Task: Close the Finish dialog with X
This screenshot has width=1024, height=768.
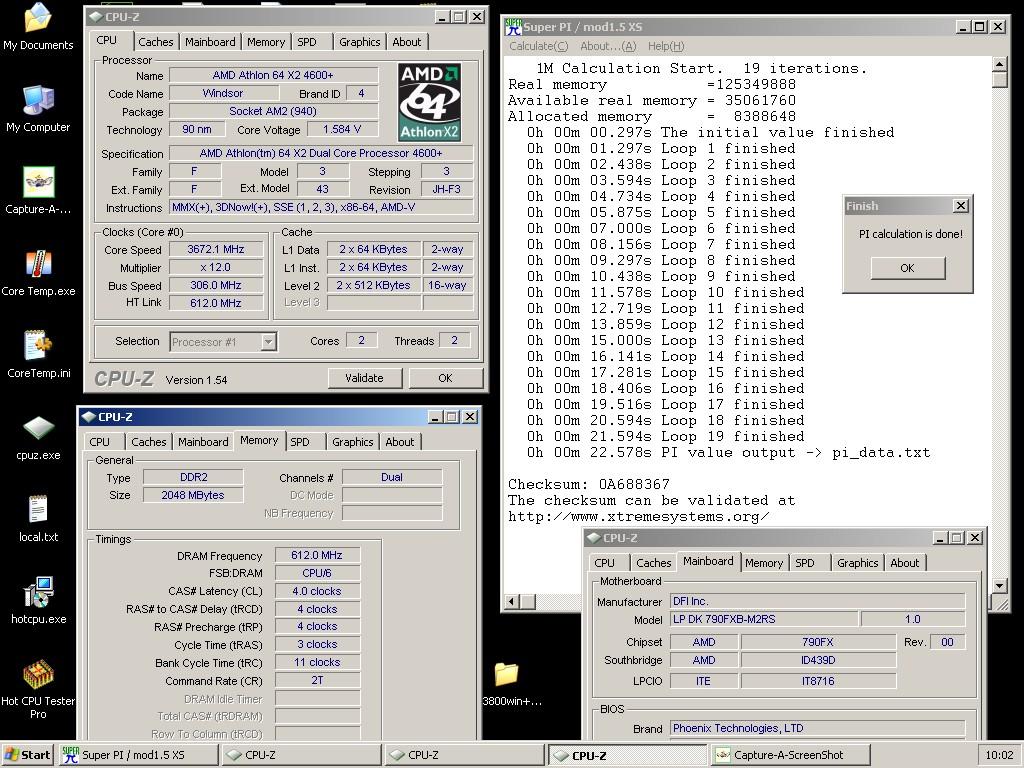Action: (x=961, y=206)
